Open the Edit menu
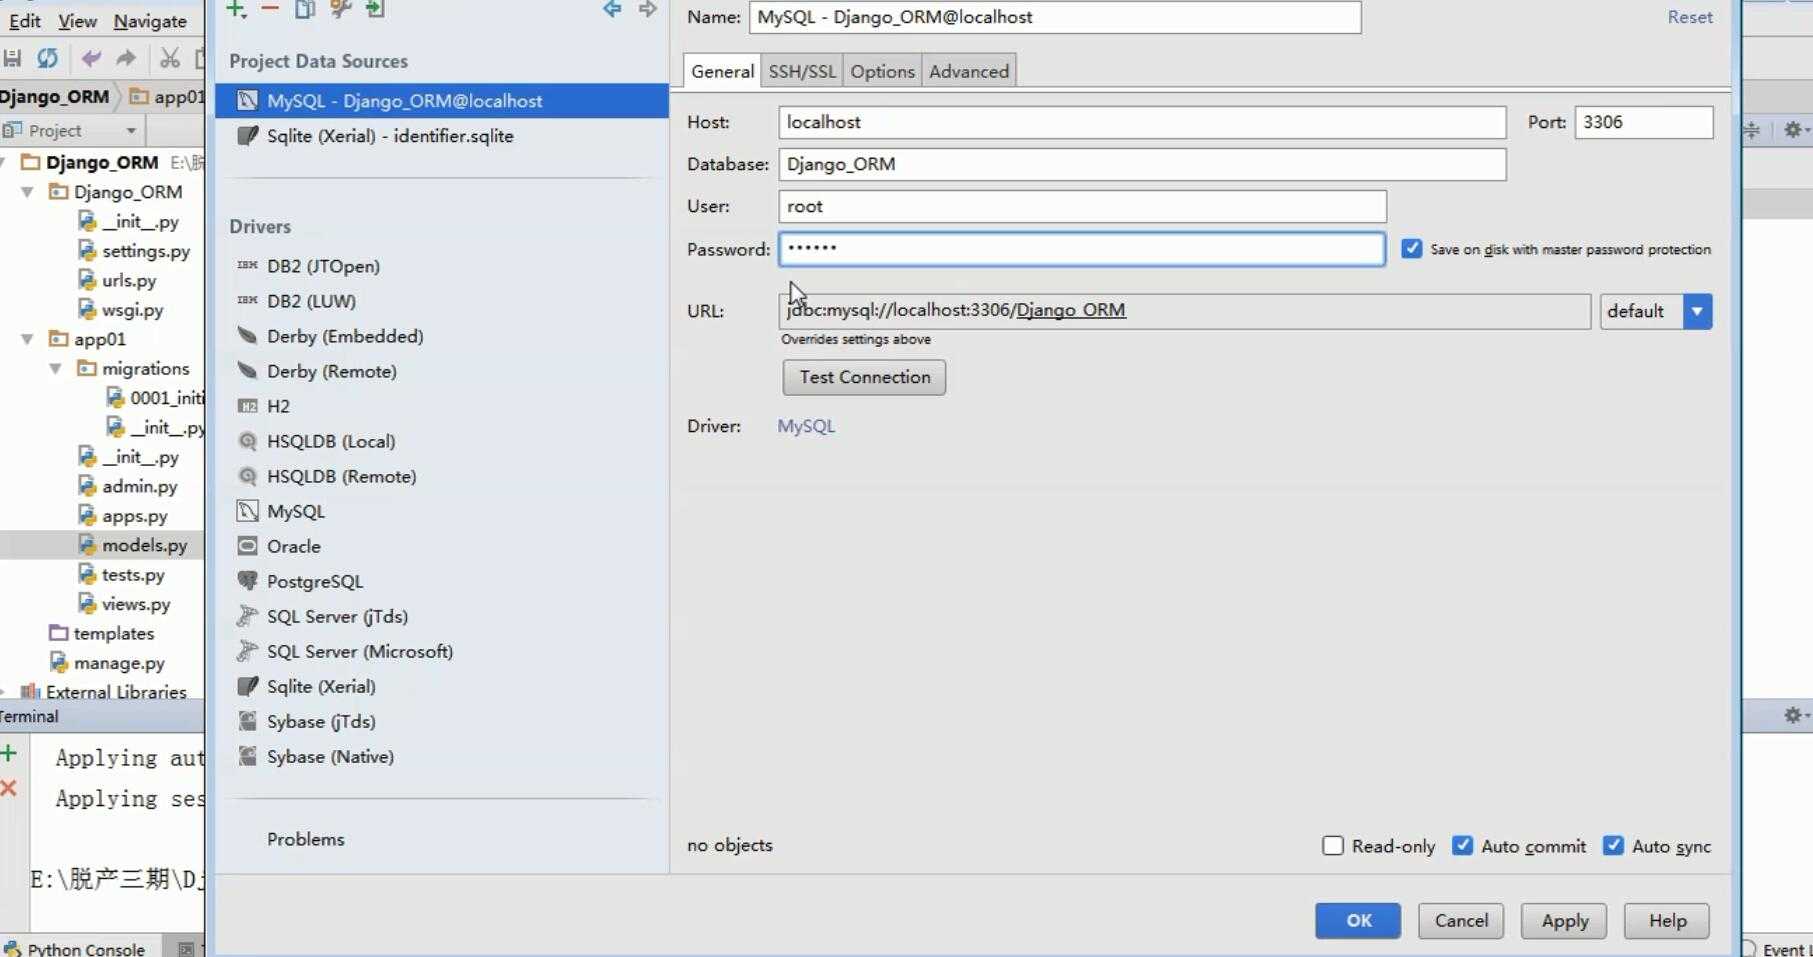 click(x=25, y=21)
